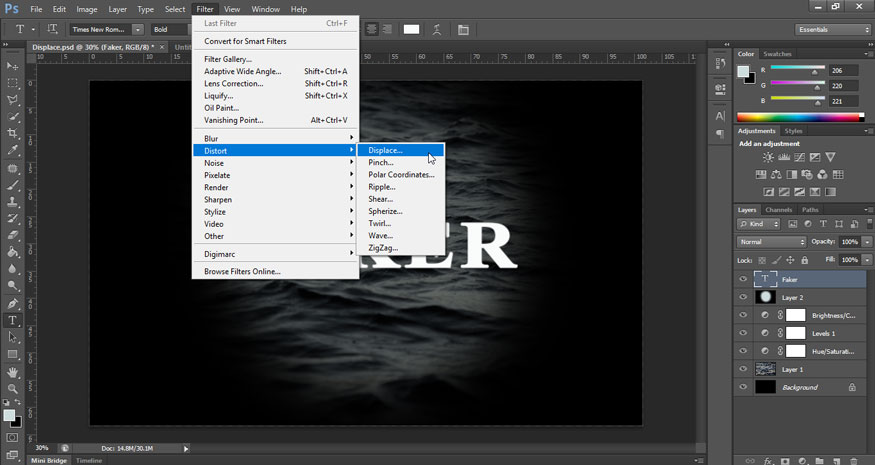Hide Layer 1 visibility eye

click(743, 369)
